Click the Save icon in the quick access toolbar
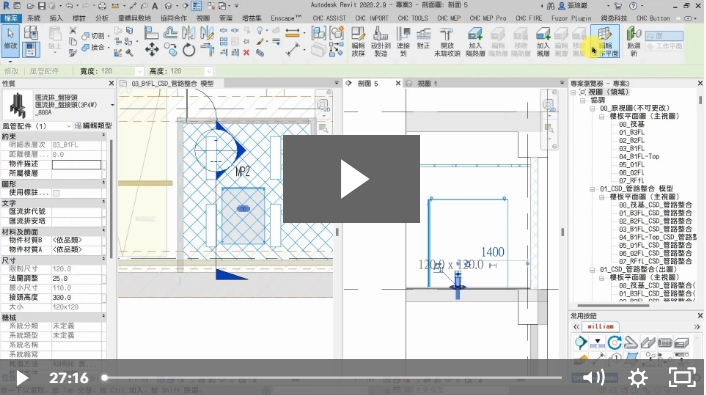This screenshot has width=706, height=395. coord(41,6)
